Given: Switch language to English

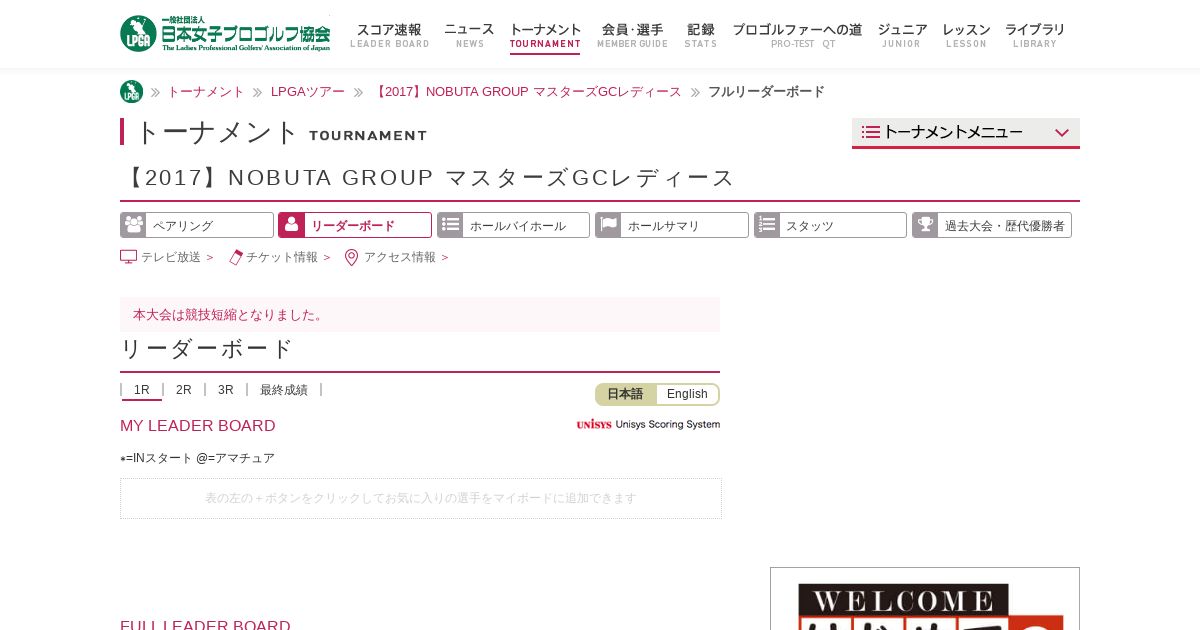Looking at the screenshot, I should [x=687, y=394].
